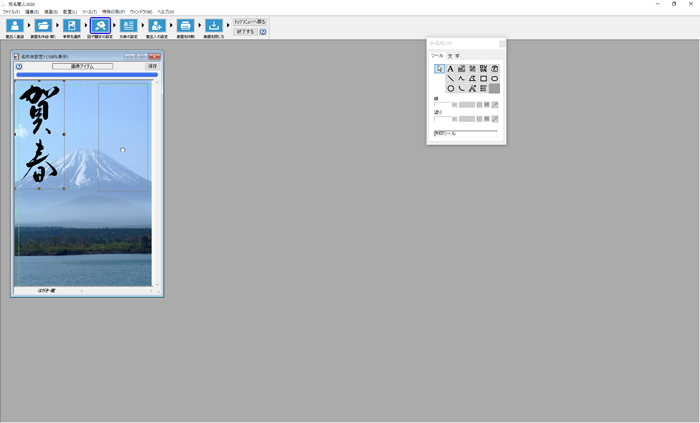
Task: Open the fill style dropdown
Action: pyautogui.click(x=454, y=119)
